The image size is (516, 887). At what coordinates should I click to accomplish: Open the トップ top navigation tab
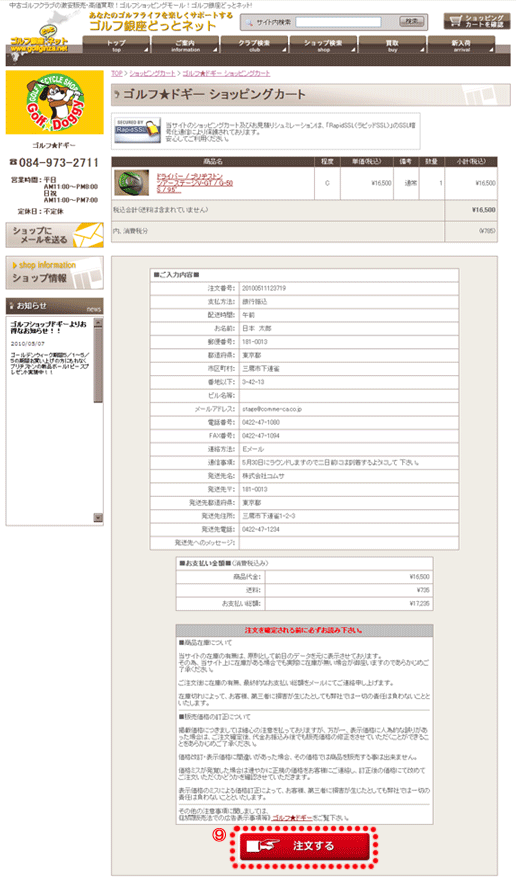[x=117, y=45]
